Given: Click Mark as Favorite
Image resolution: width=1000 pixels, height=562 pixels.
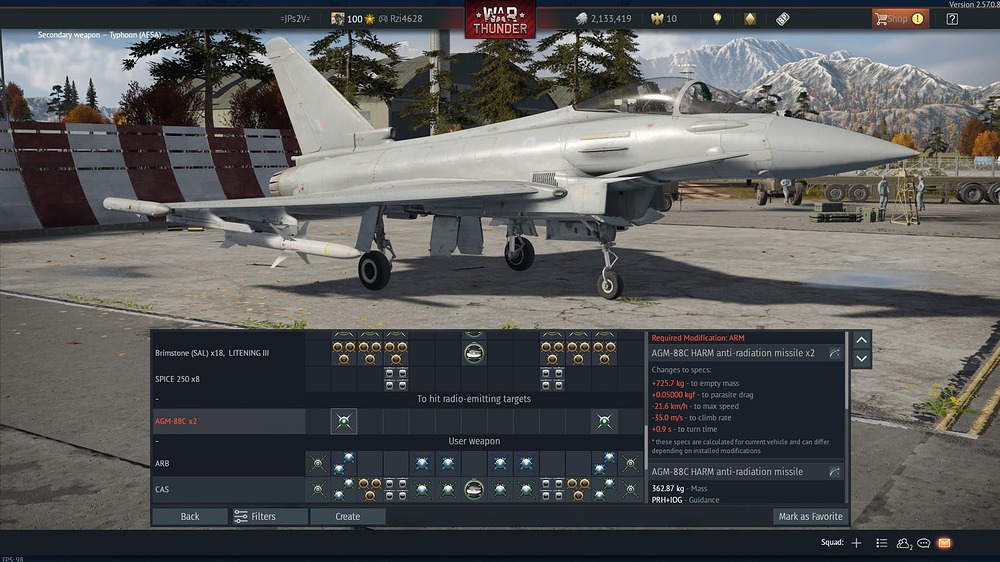Looking at the screenshot, I should [x=811, y=516].
